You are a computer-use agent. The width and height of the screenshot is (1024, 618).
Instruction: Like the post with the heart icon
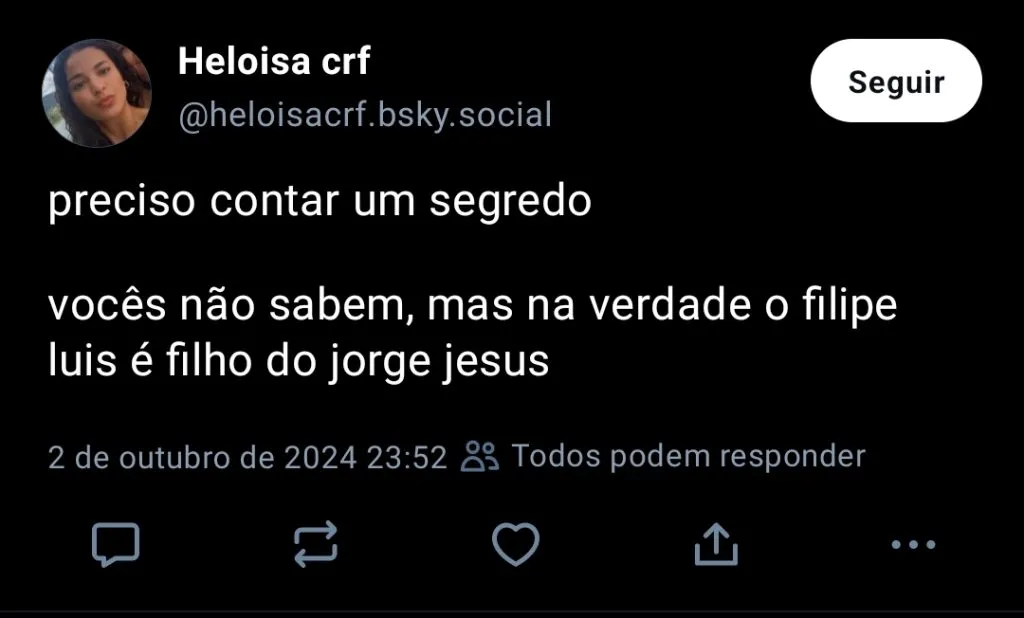[x=516, y=544]
